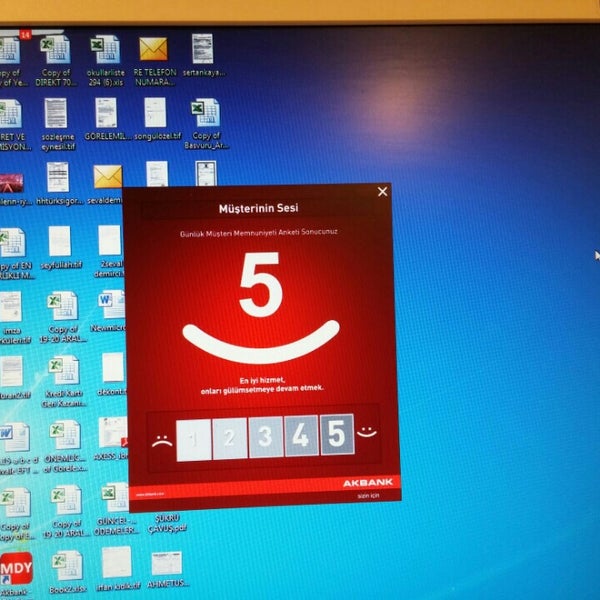
Task: Open the ONEMLI Excel file icon
Action: click(65, 446)
